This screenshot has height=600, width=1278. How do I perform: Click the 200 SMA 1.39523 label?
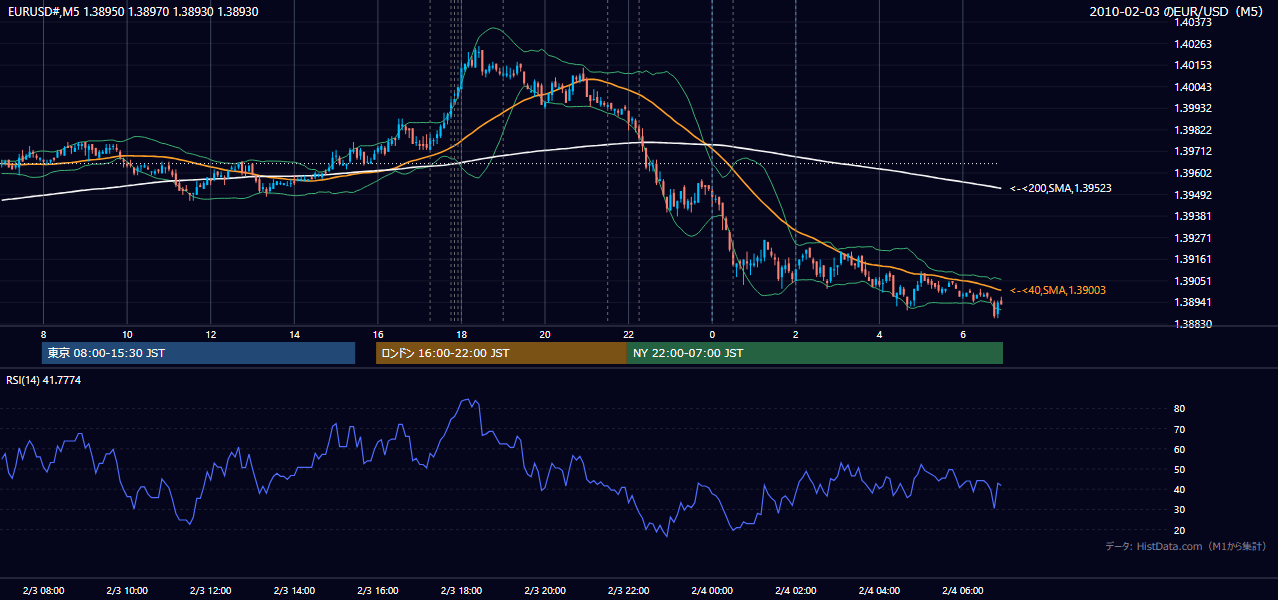[x=1061, y=188]
